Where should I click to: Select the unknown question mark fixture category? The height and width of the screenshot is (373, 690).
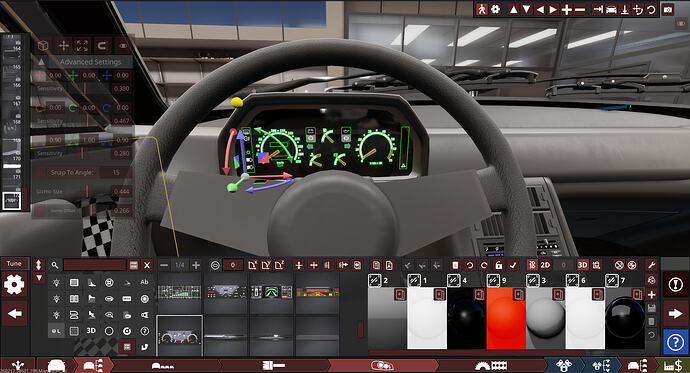click(144, 331)
